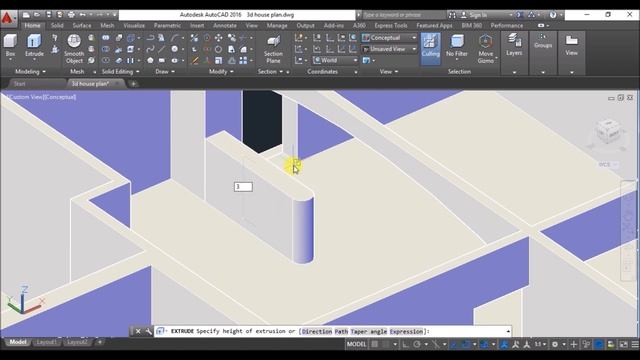Open the World coordinate system dropdown
640x360 pixels.
335,60
